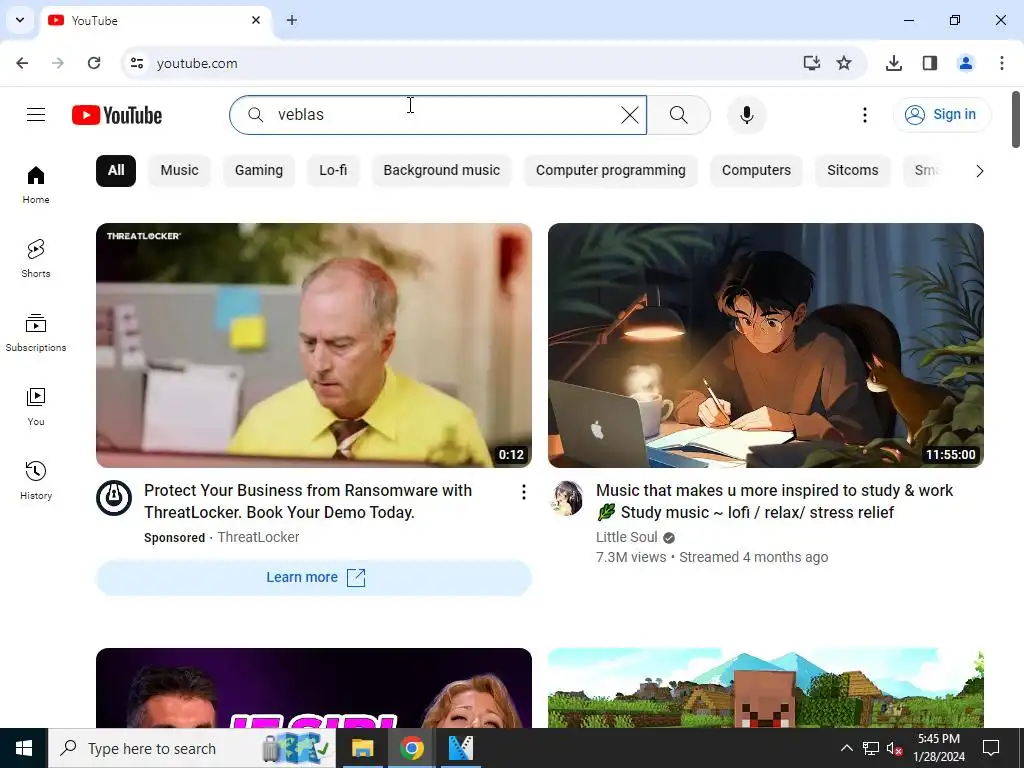The width and height of the screenshot is (1024, 768).
Task: Toggle the Chrome side panel
Action: point(929,63)
